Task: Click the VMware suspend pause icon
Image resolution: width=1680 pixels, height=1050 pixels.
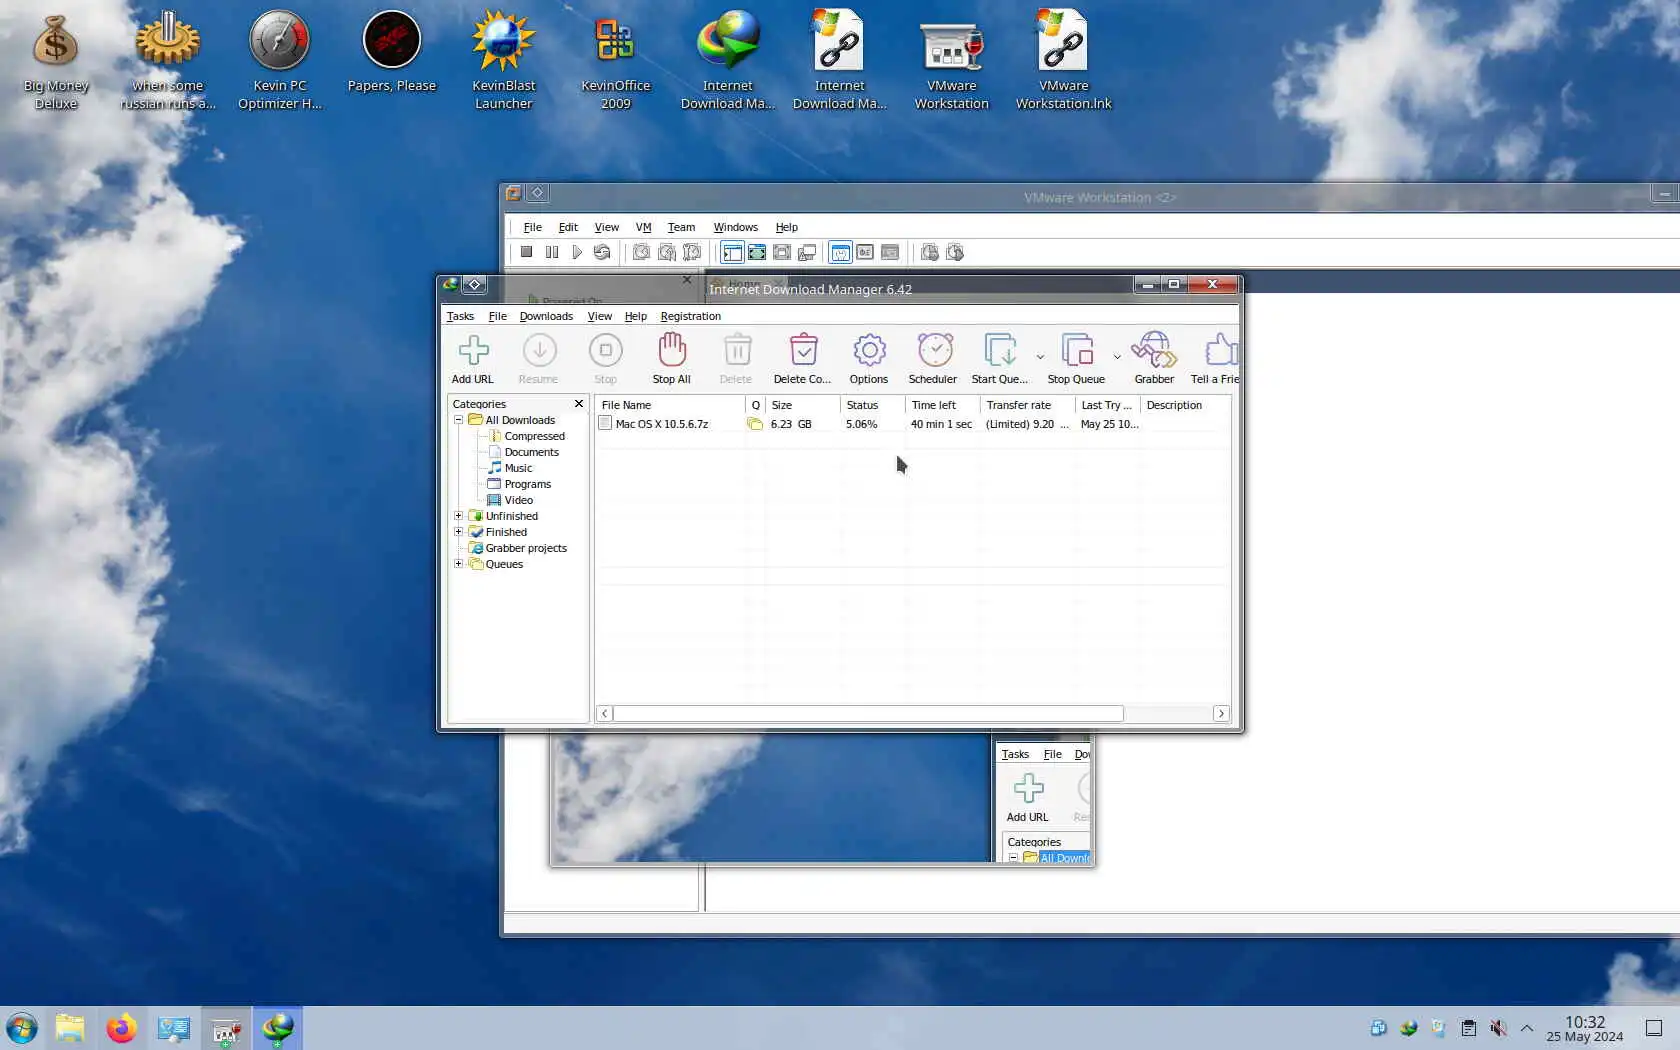Action: 552,252
